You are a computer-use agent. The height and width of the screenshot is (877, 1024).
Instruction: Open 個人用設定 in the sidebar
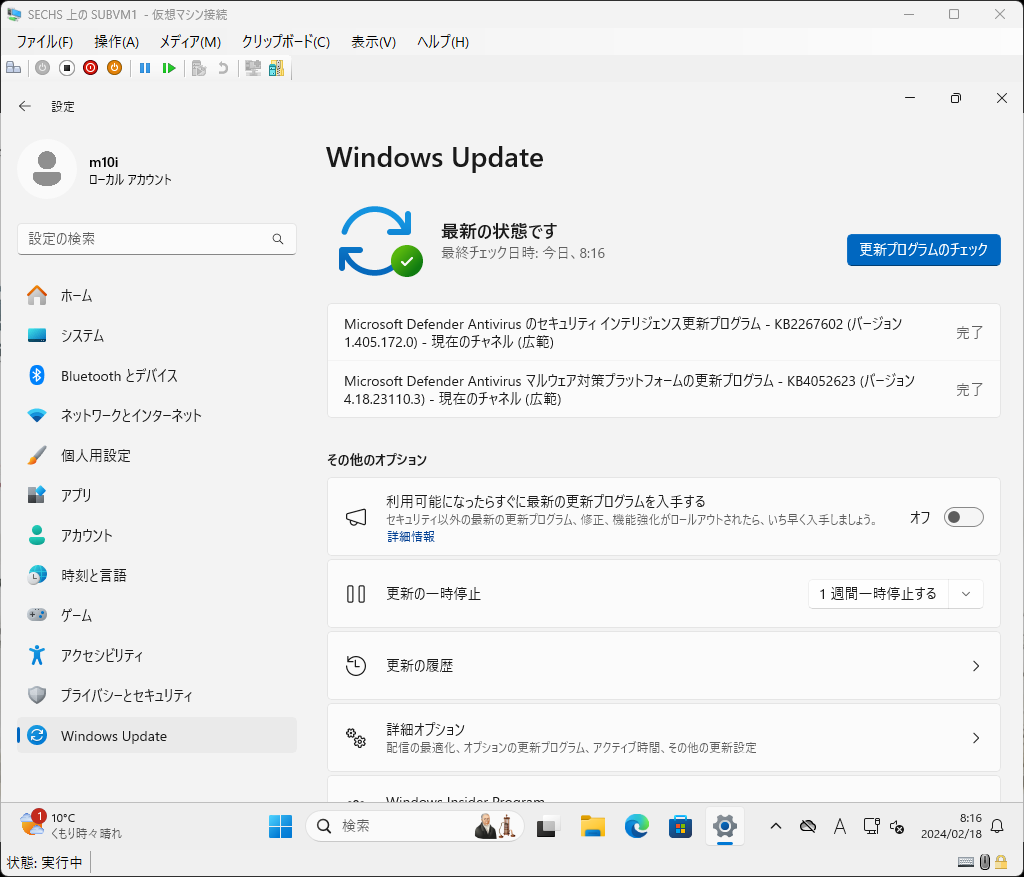click(157, 456)
